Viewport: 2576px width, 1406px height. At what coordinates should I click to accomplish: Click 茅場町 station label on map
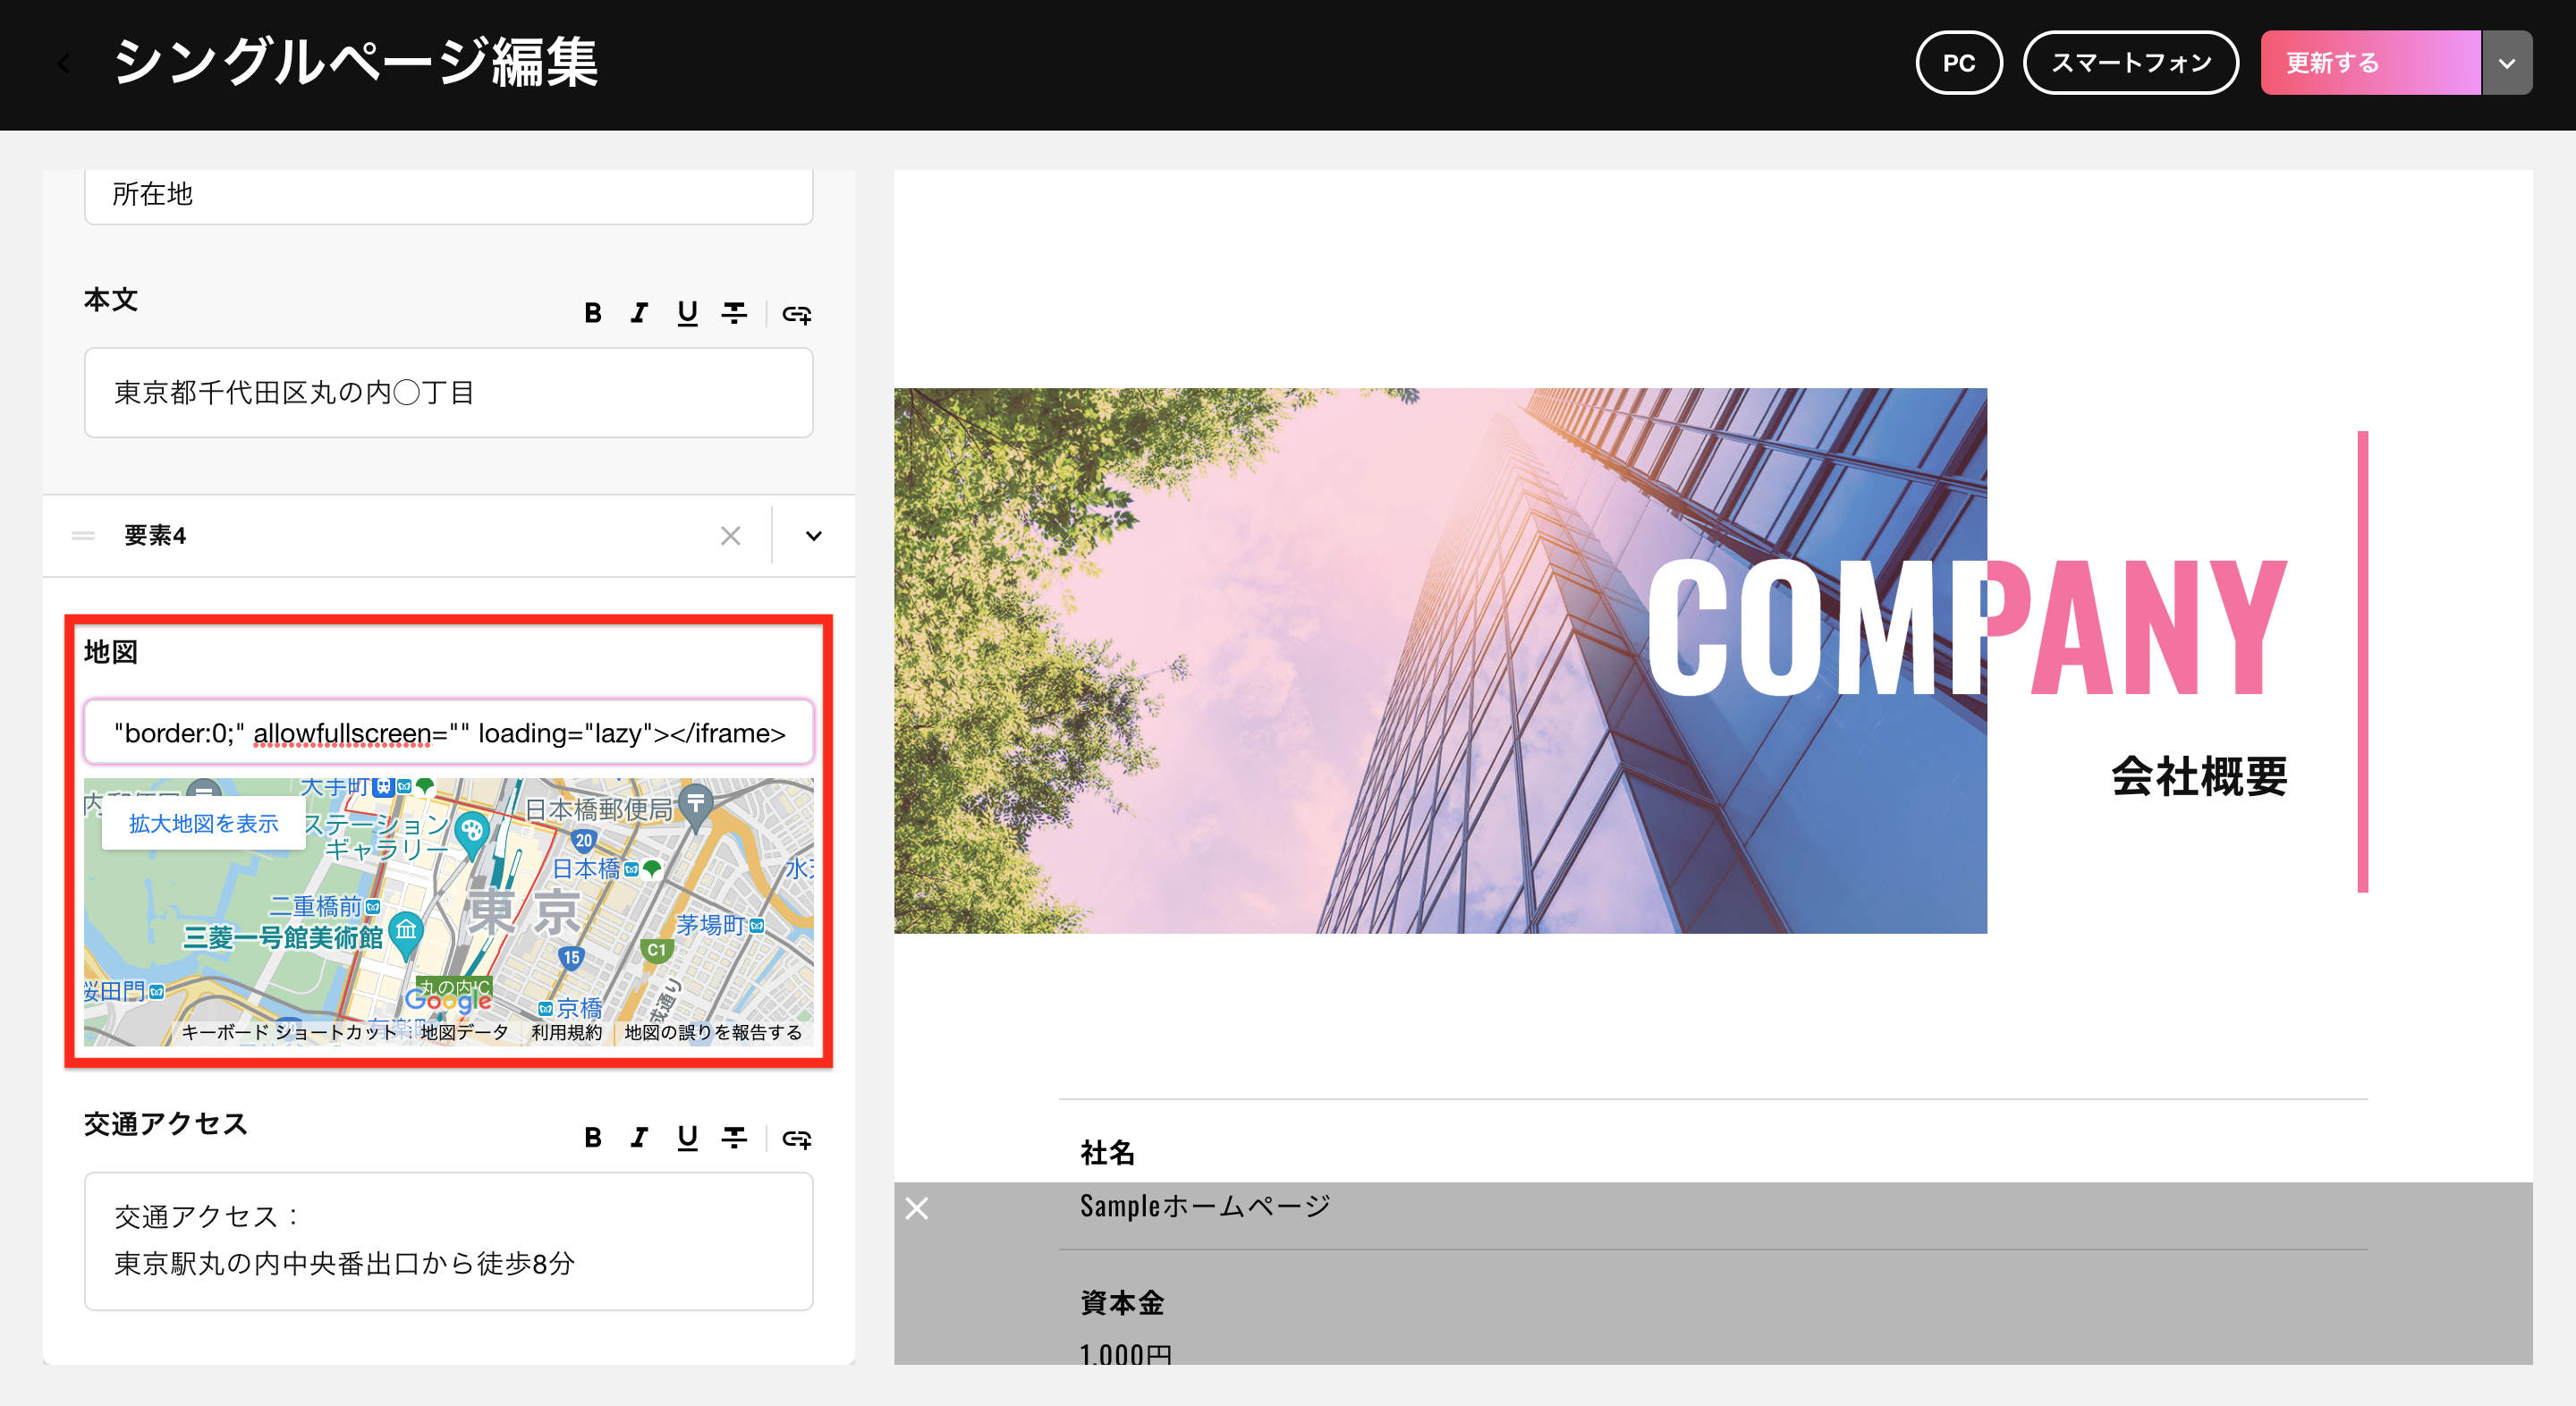pos(710,924)
